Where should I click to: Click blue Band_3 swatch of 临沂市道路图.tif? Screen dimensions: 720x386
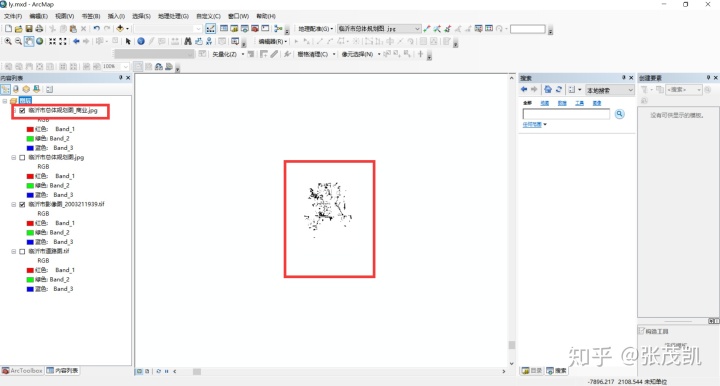pyautogui.click(x=30, y=289)
